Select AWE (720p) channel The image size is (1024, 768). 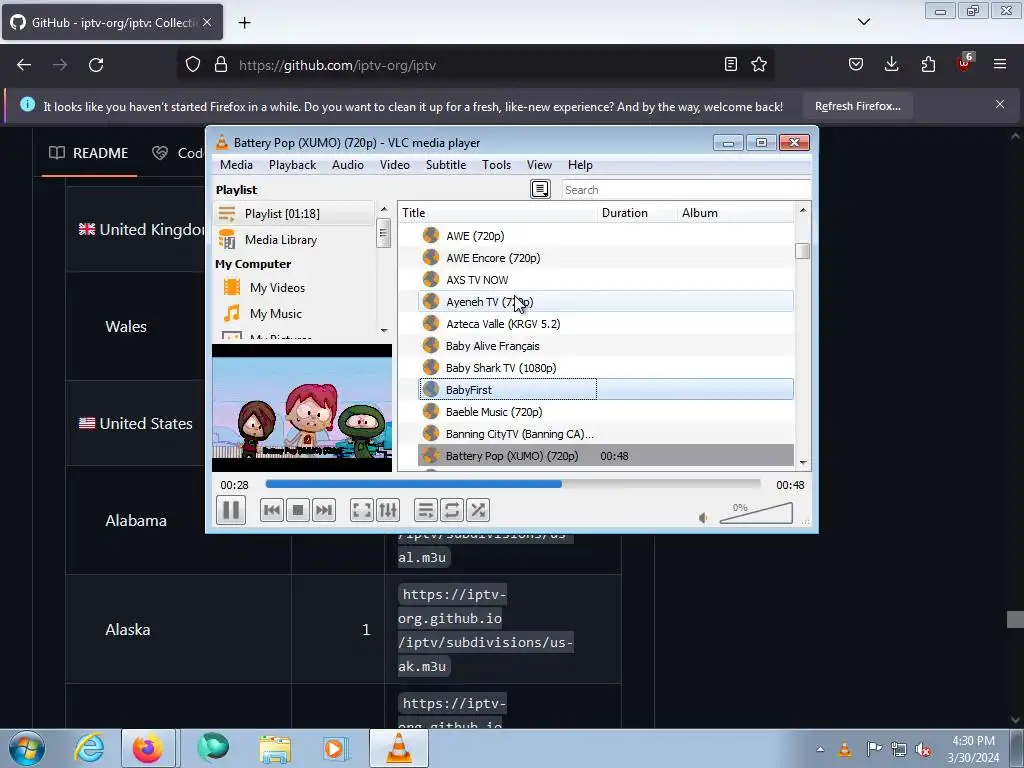[x=605, y=236]
